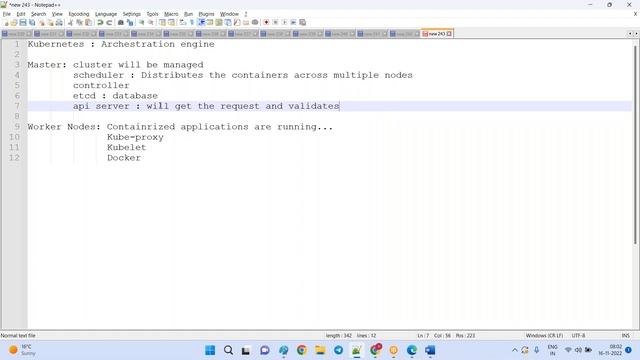Click the Stop Recording macro icon

pyautogui.click(x=275, y=22)
